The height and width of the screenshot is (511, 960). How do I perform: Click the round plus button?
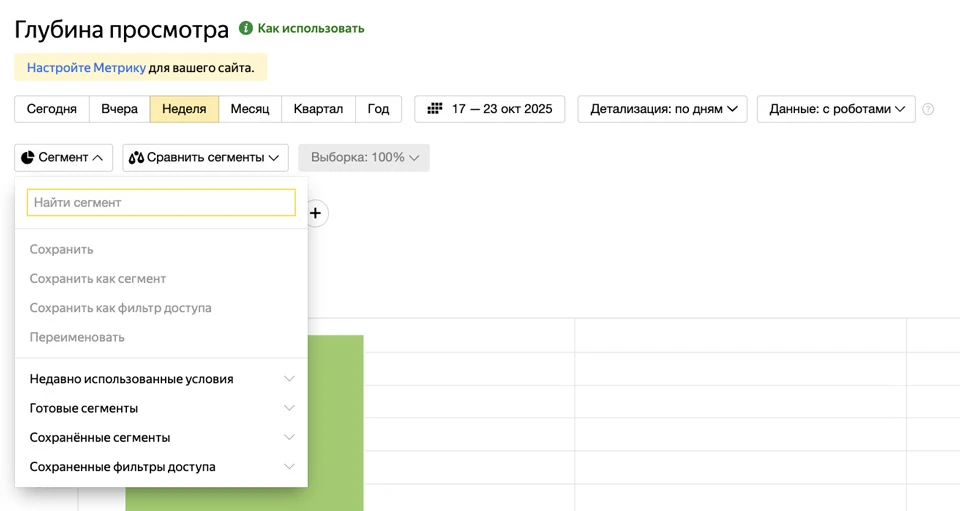[x=316, y=213]
